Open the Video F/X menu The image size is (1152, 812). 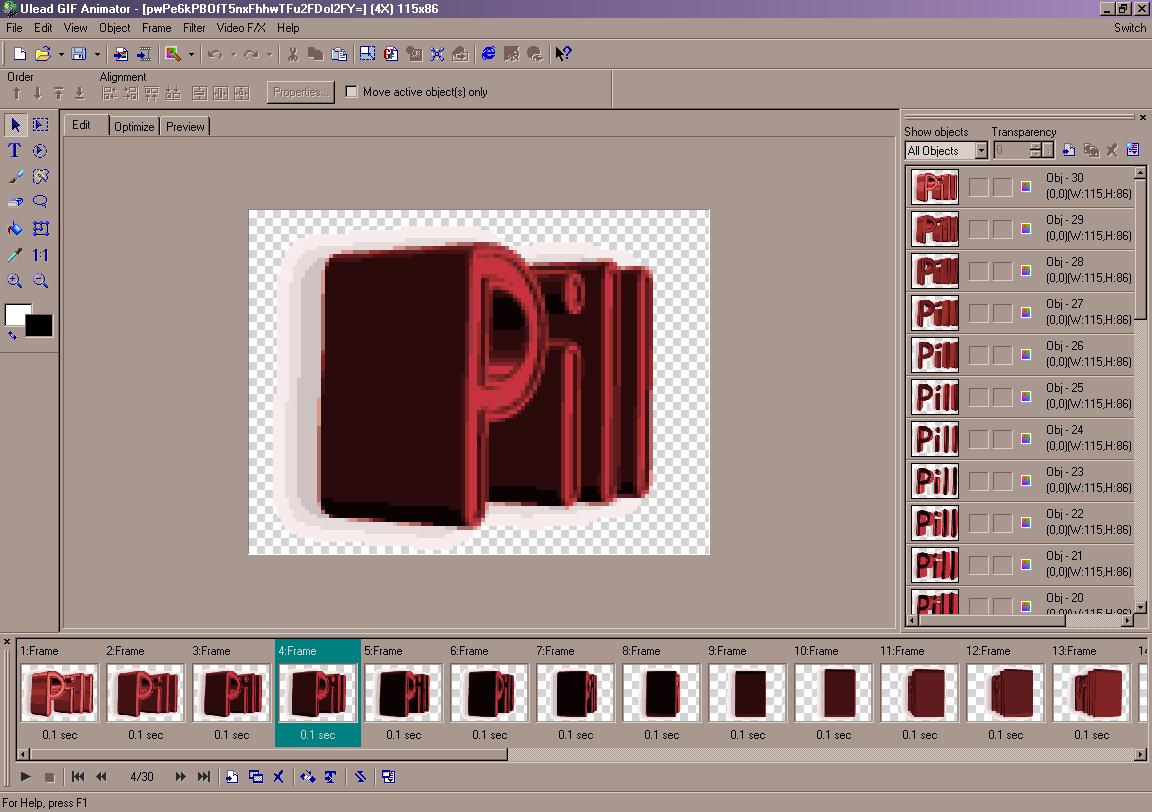[241, 28]
